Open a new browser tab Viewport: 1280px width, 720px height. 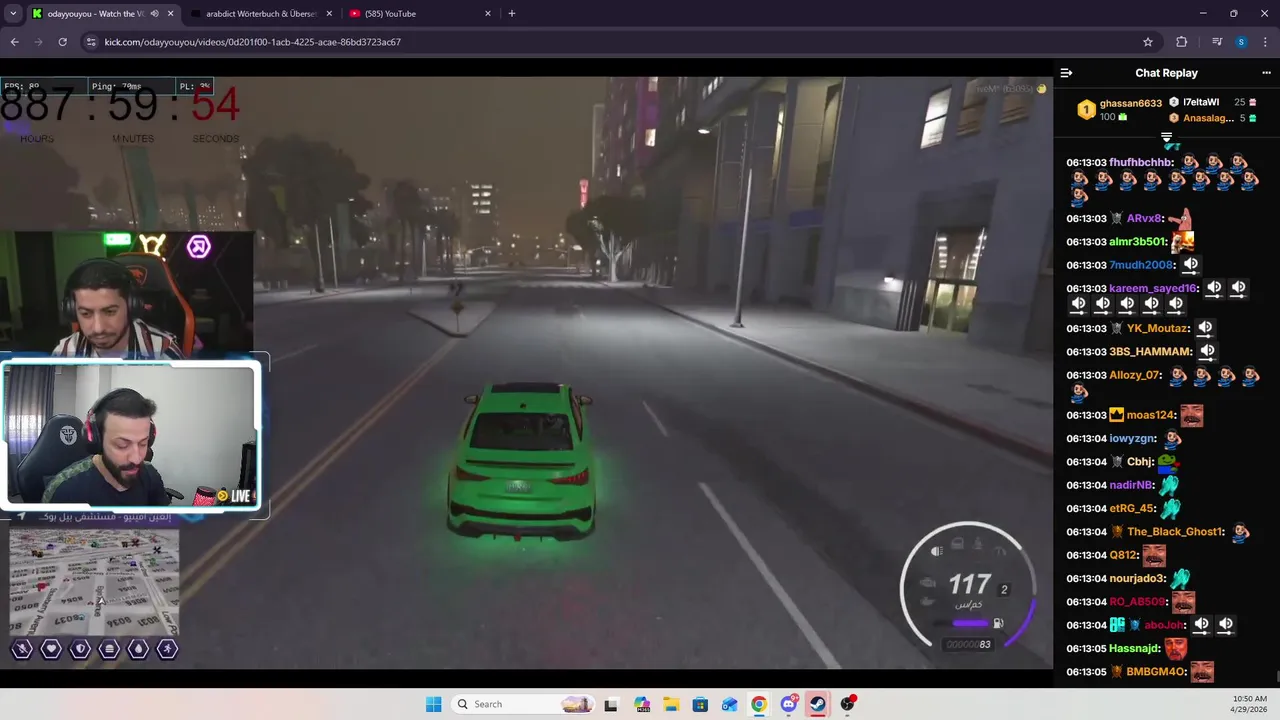tap(512, 14)
